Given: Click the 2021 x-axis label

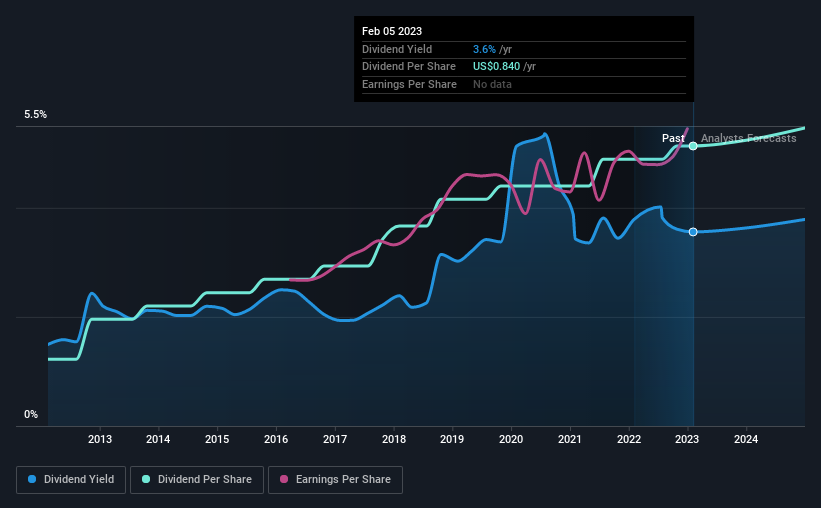Looking at the screenshot, I should pos(570,439).
